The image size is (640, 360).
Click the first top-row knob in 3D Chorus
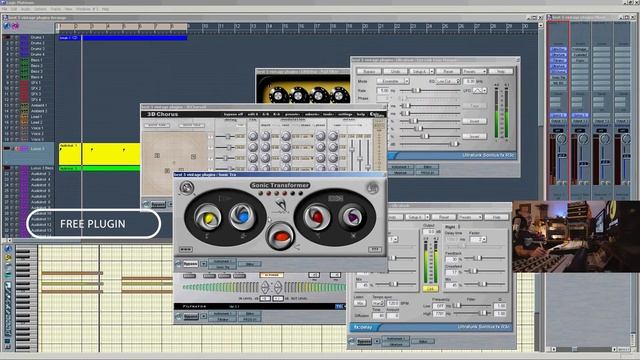click(x=253, y=136)
